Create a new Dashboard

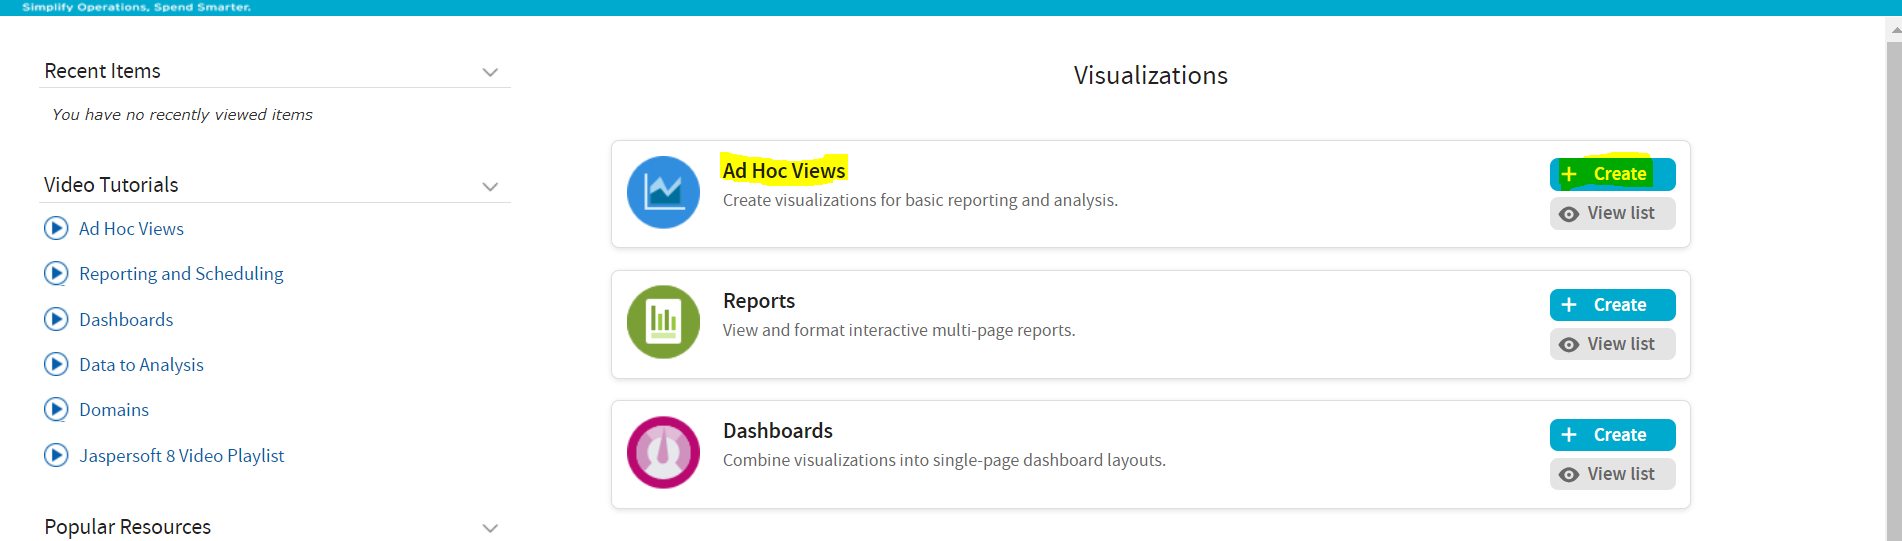(x=1612, y=435)
